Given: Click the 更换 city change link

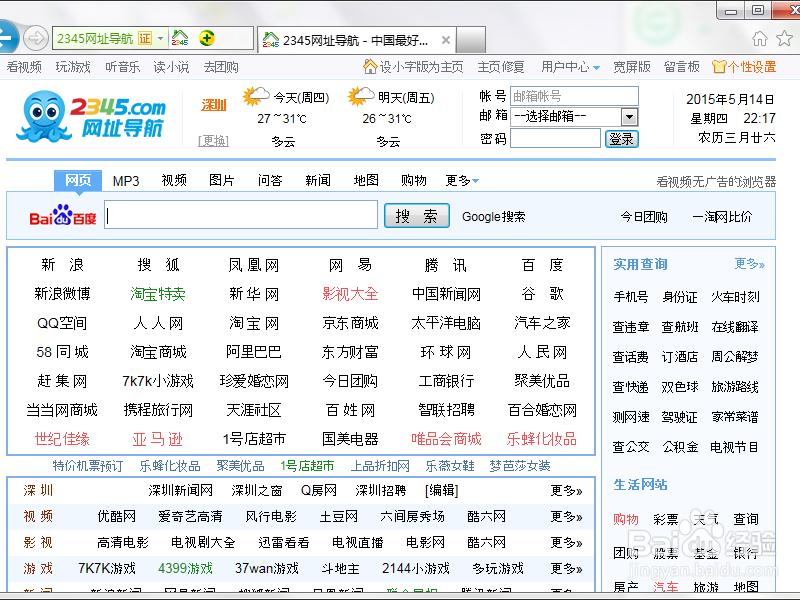Looking at the screenshot, I should [213, 141].
